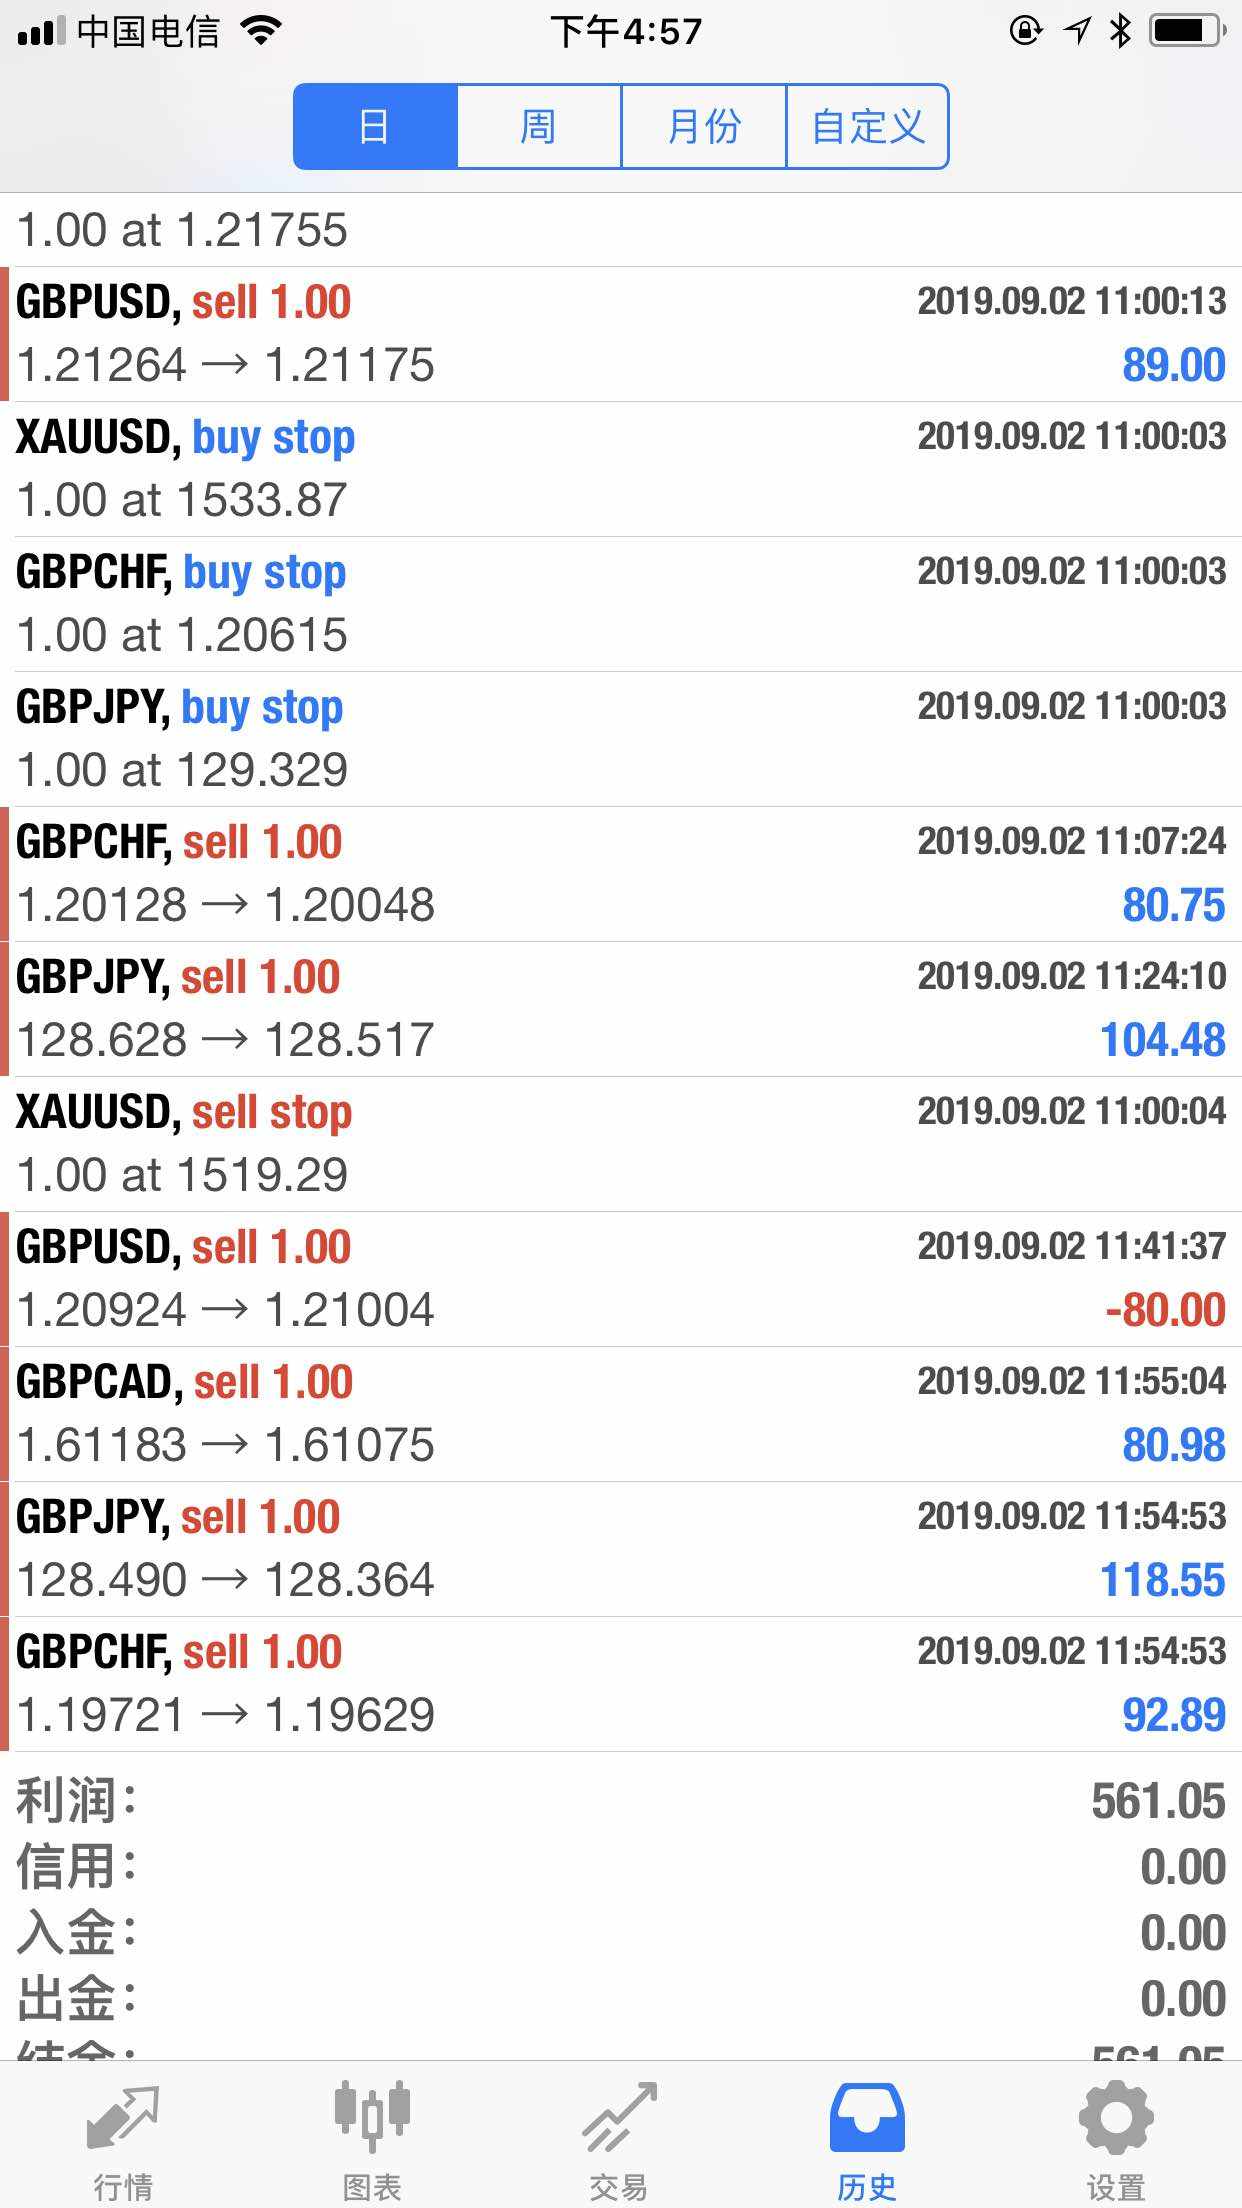The width and height of the screenshot is (1242, 2208).
Task: Tap the battery icon in status bar
Action: (1187, 31)
